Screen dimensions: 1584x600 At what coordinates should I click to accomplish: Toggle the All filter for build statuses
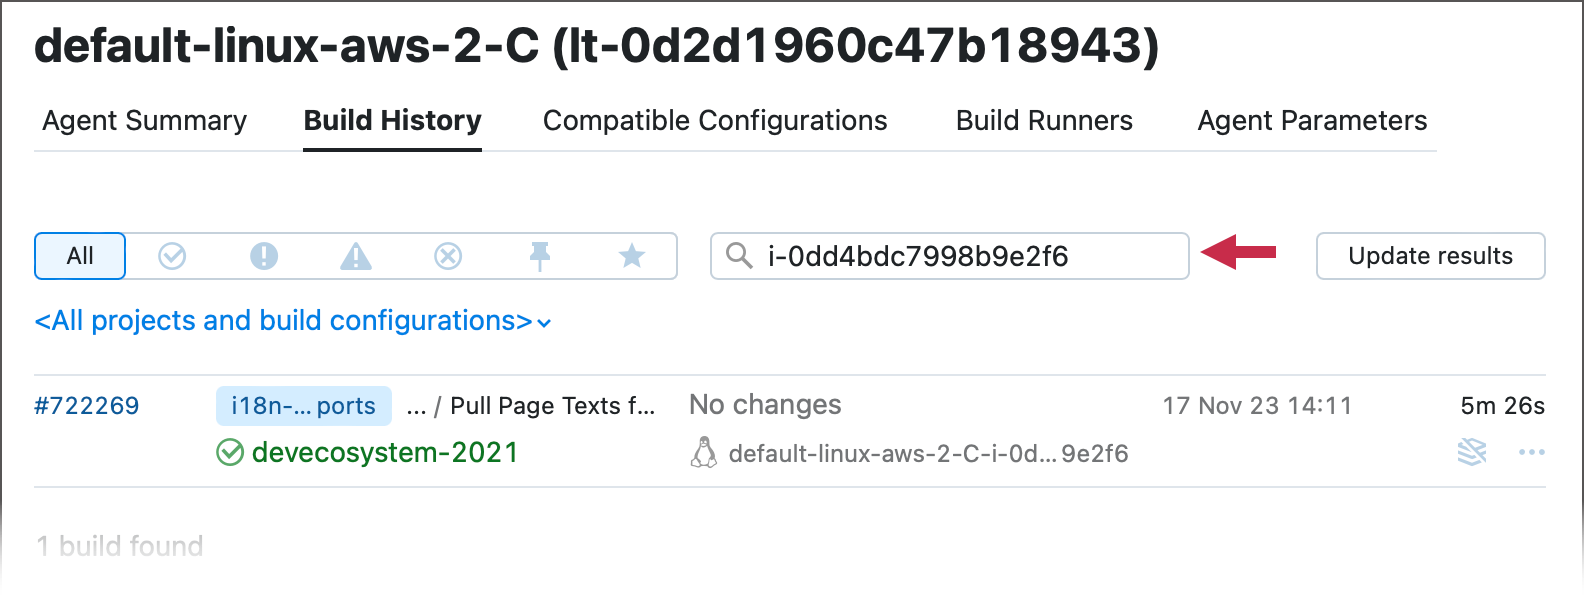(x=79, y=256)
